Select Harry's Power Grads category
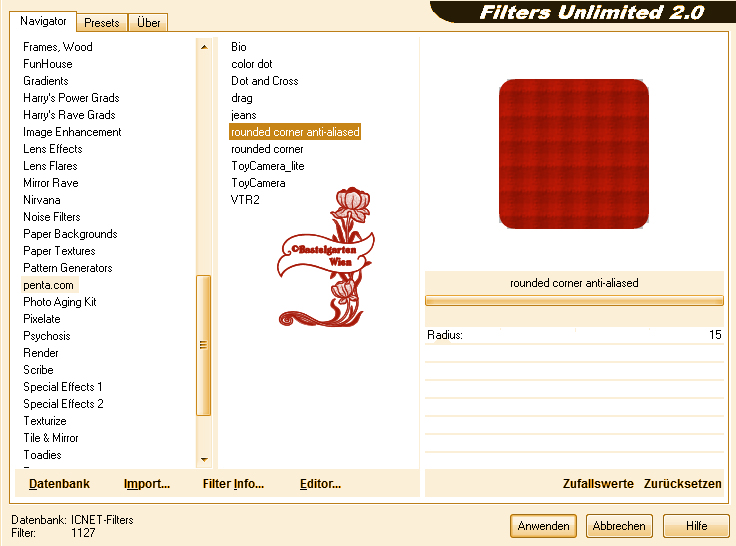 coord(71,98)
